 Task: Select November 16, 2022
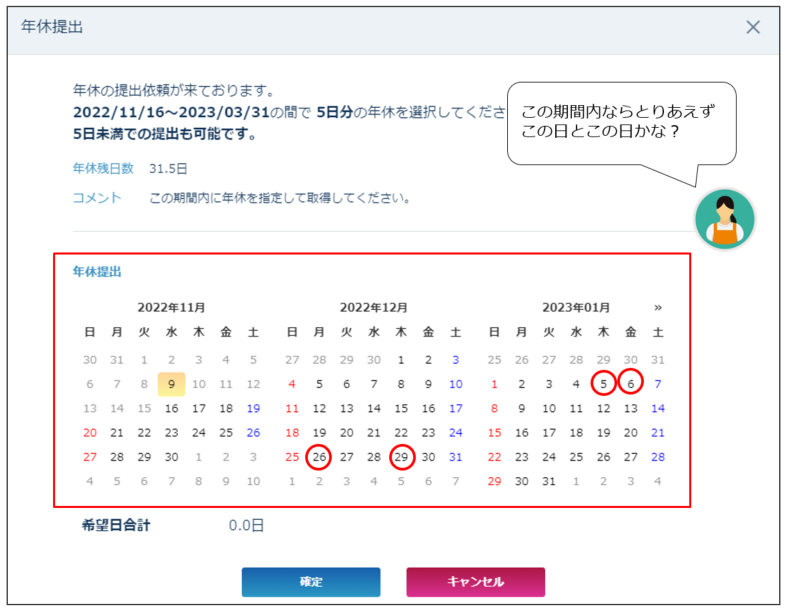[x=172, y=409]
